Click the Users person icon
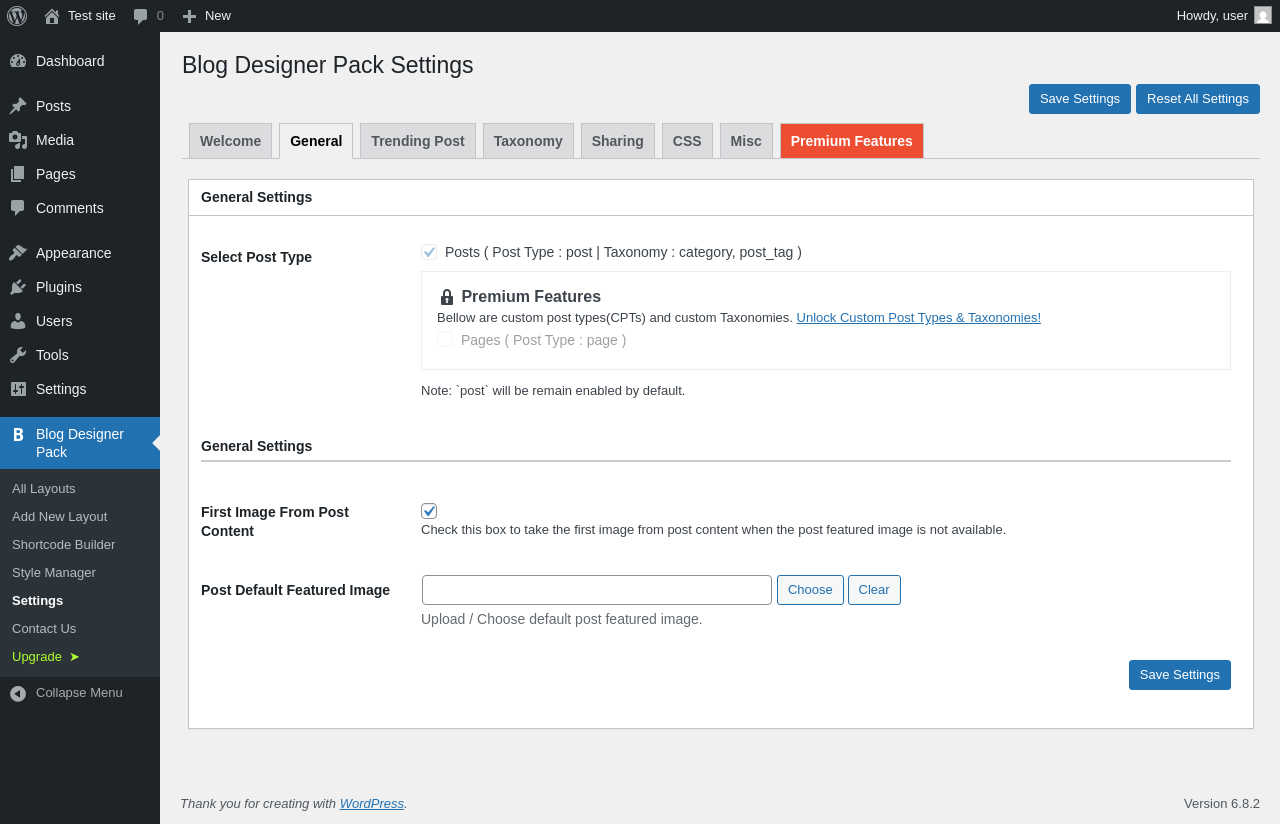The height and width of the screenshot is (824, 1280). click(18, 321)
